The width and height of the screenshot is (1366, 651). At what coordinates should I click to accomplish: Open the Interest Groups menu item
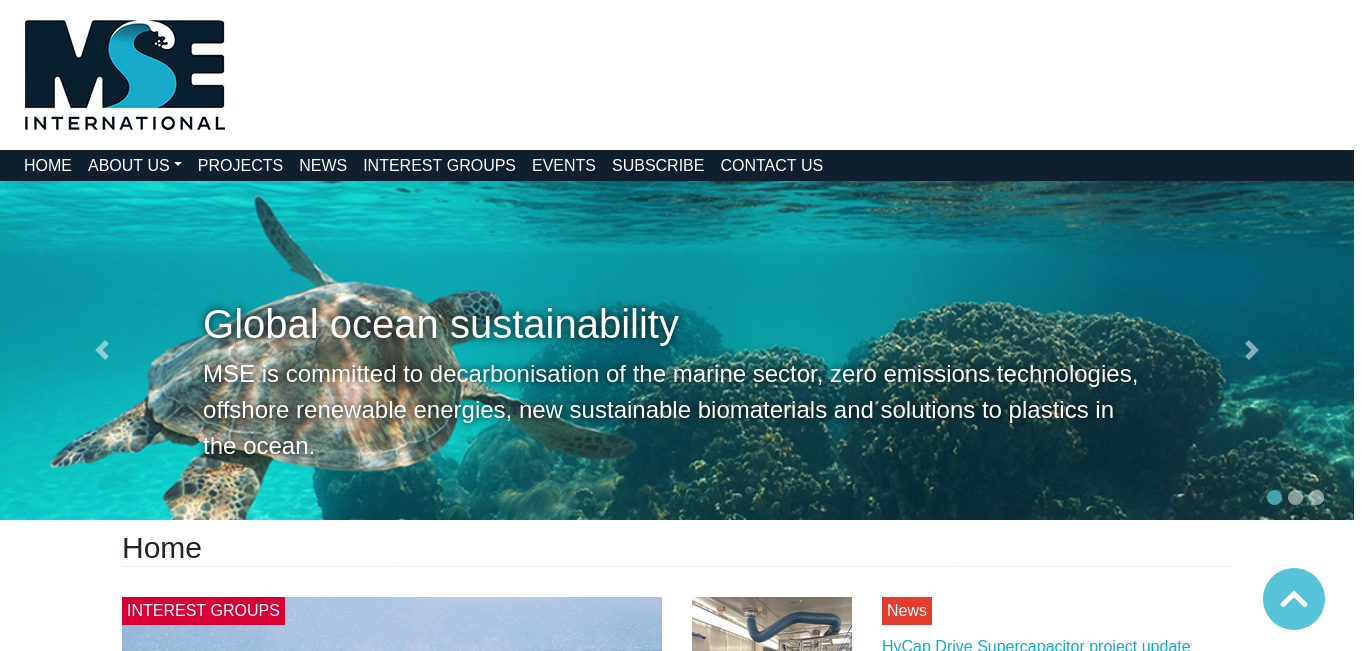tap(439, 166)
